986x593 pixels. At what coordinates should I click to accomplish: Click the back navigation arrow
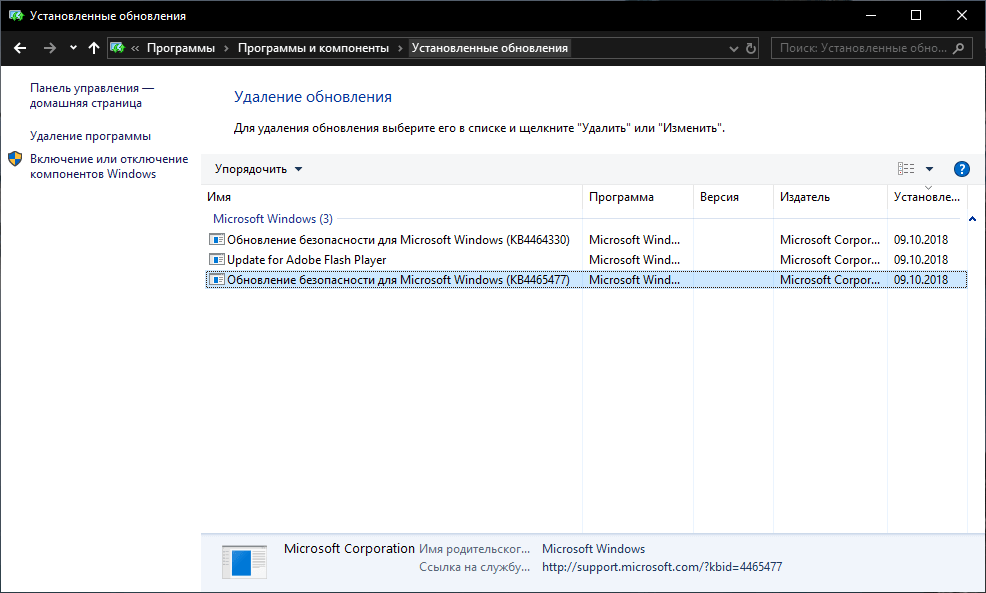click(x=20, y=47)
